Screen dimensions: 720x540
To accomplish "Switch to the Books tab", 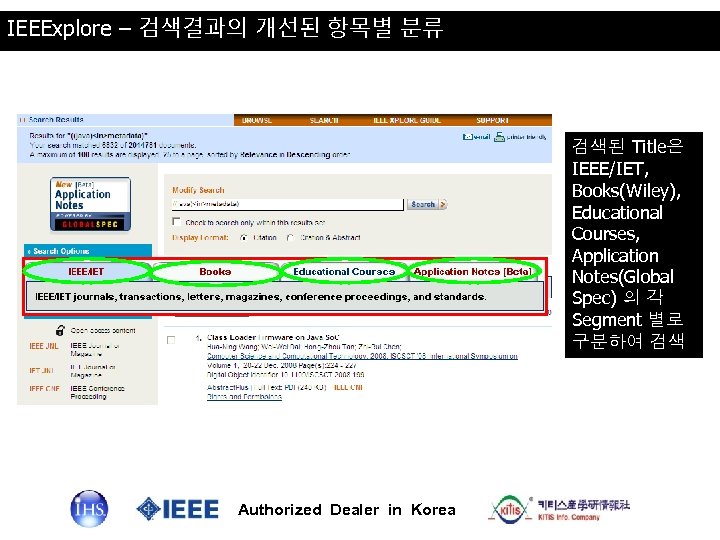I will point(215,272).
